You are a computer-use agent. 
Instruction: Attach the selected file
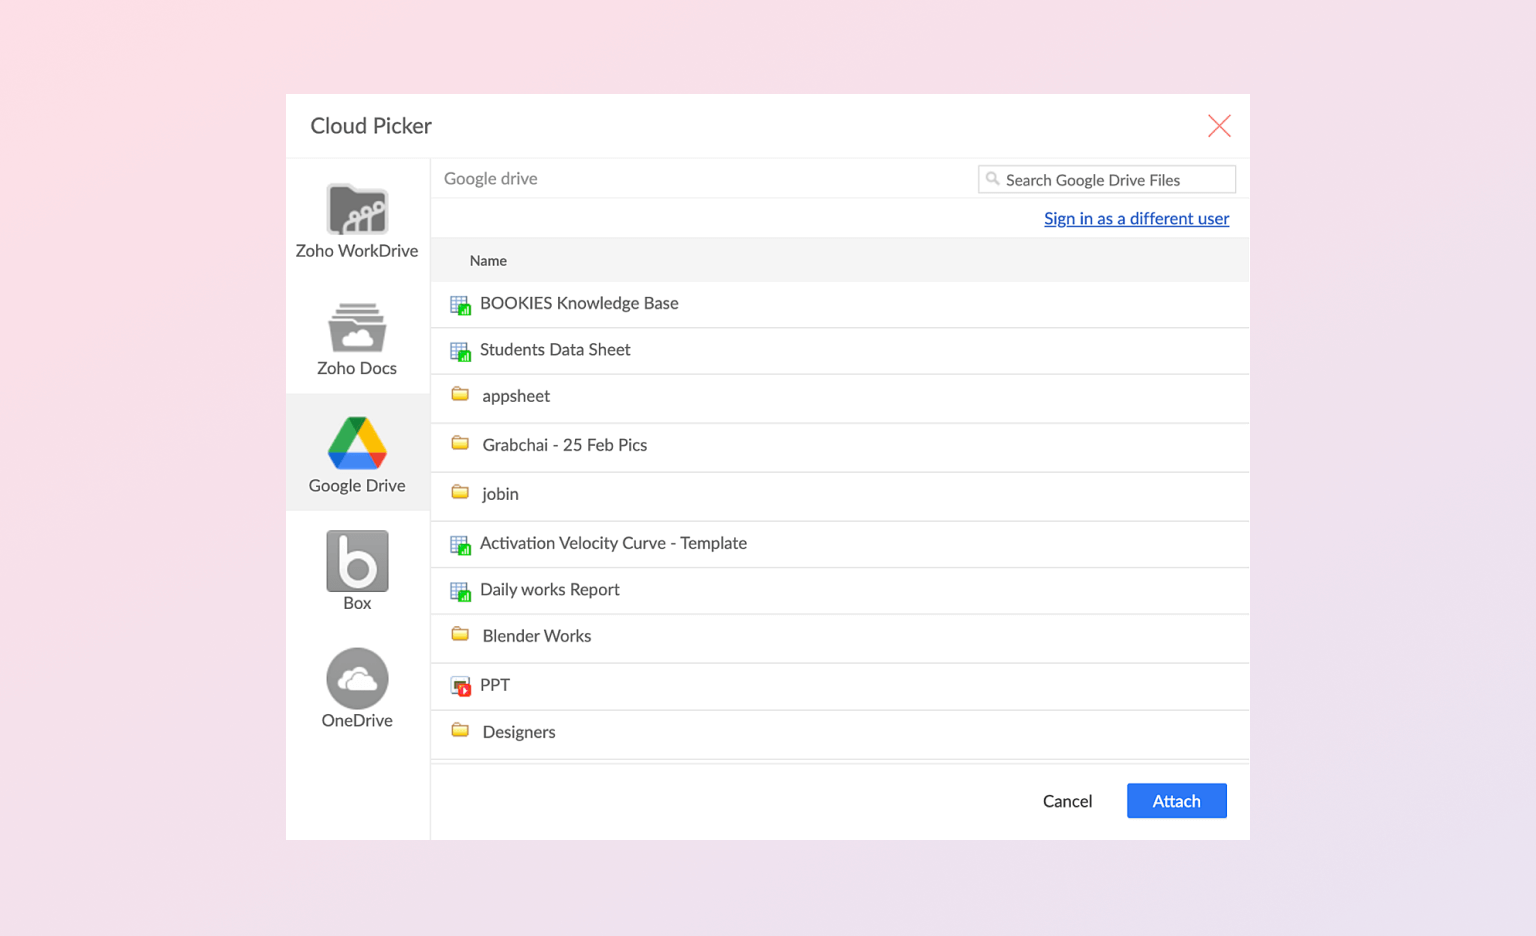1177,801
